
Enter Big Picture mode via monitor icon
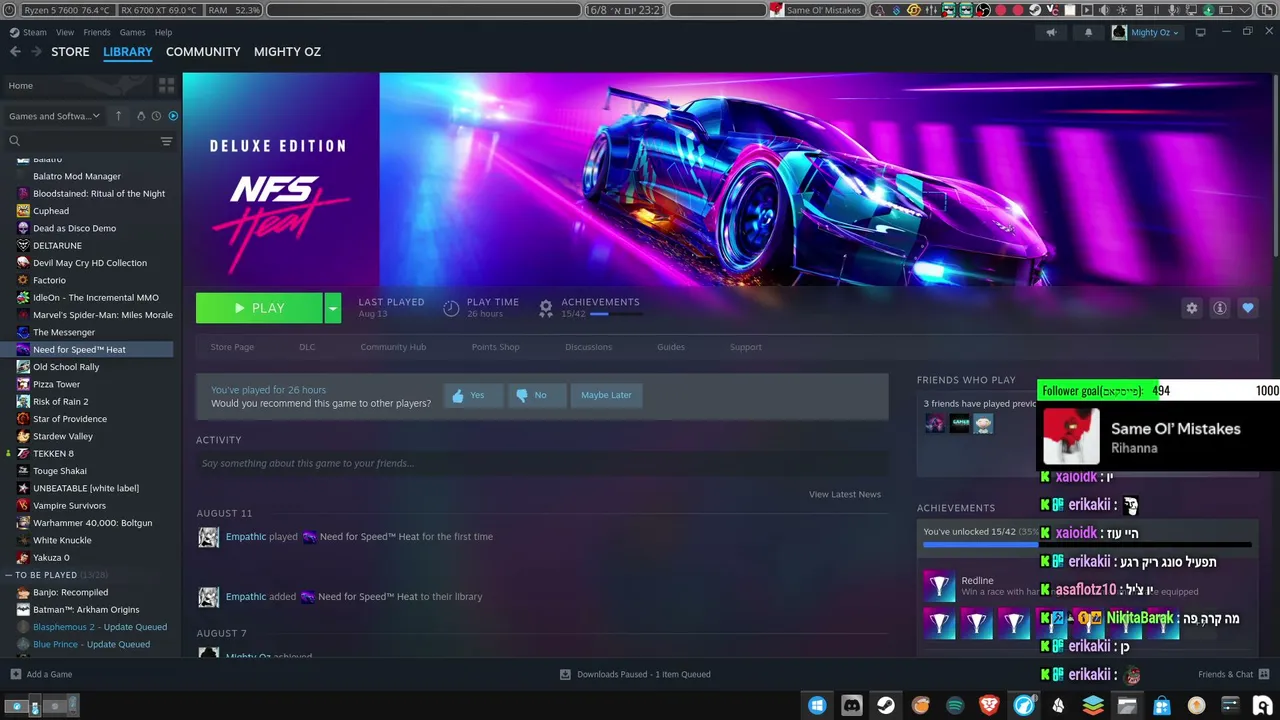1201,32
